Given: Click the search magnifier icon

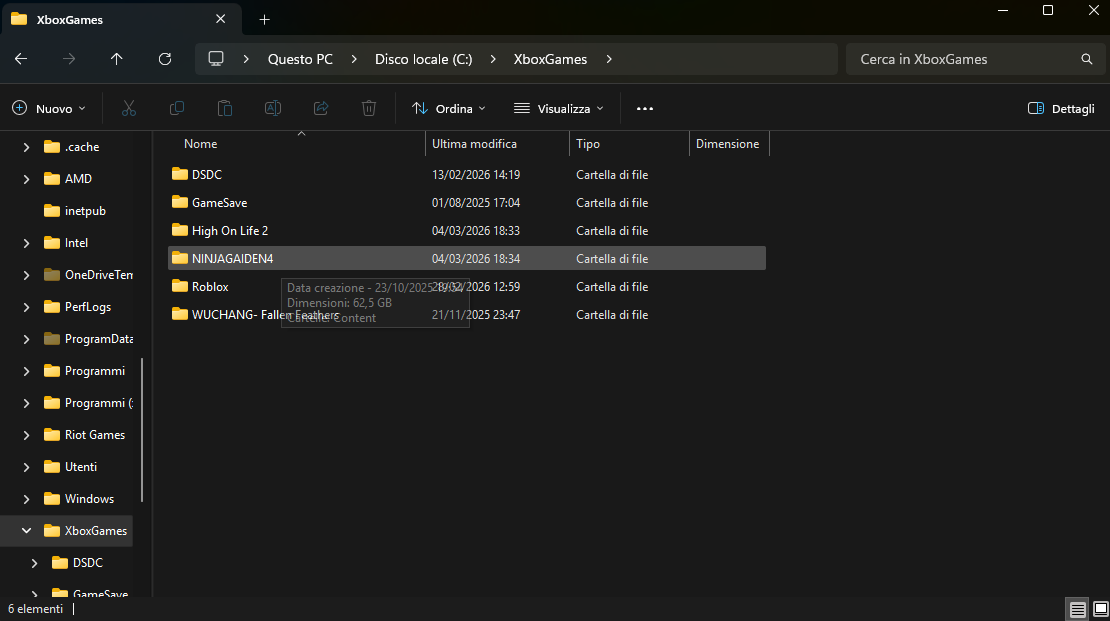Looking at the screenshot, I should (1087, 59).
